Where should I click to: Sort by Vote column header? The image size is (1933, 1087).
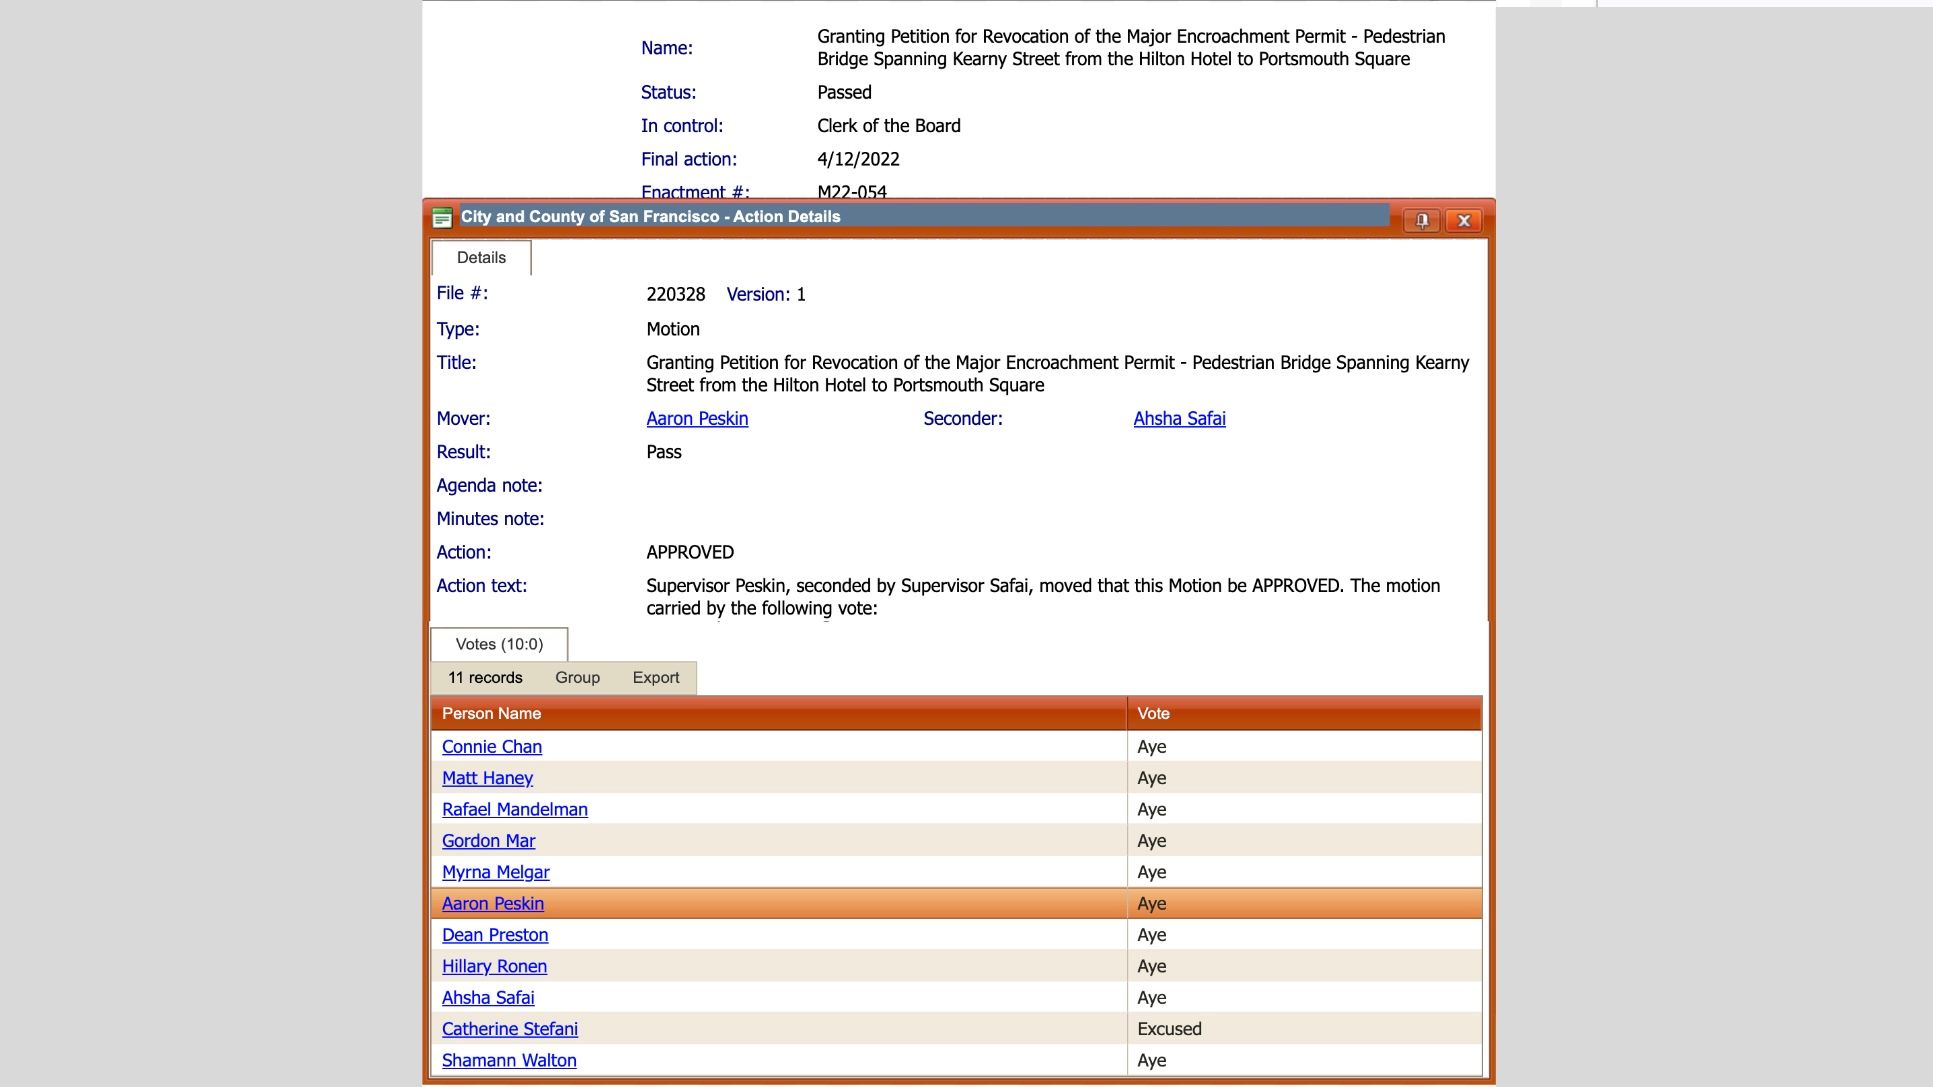click(x=1305, y=713)
